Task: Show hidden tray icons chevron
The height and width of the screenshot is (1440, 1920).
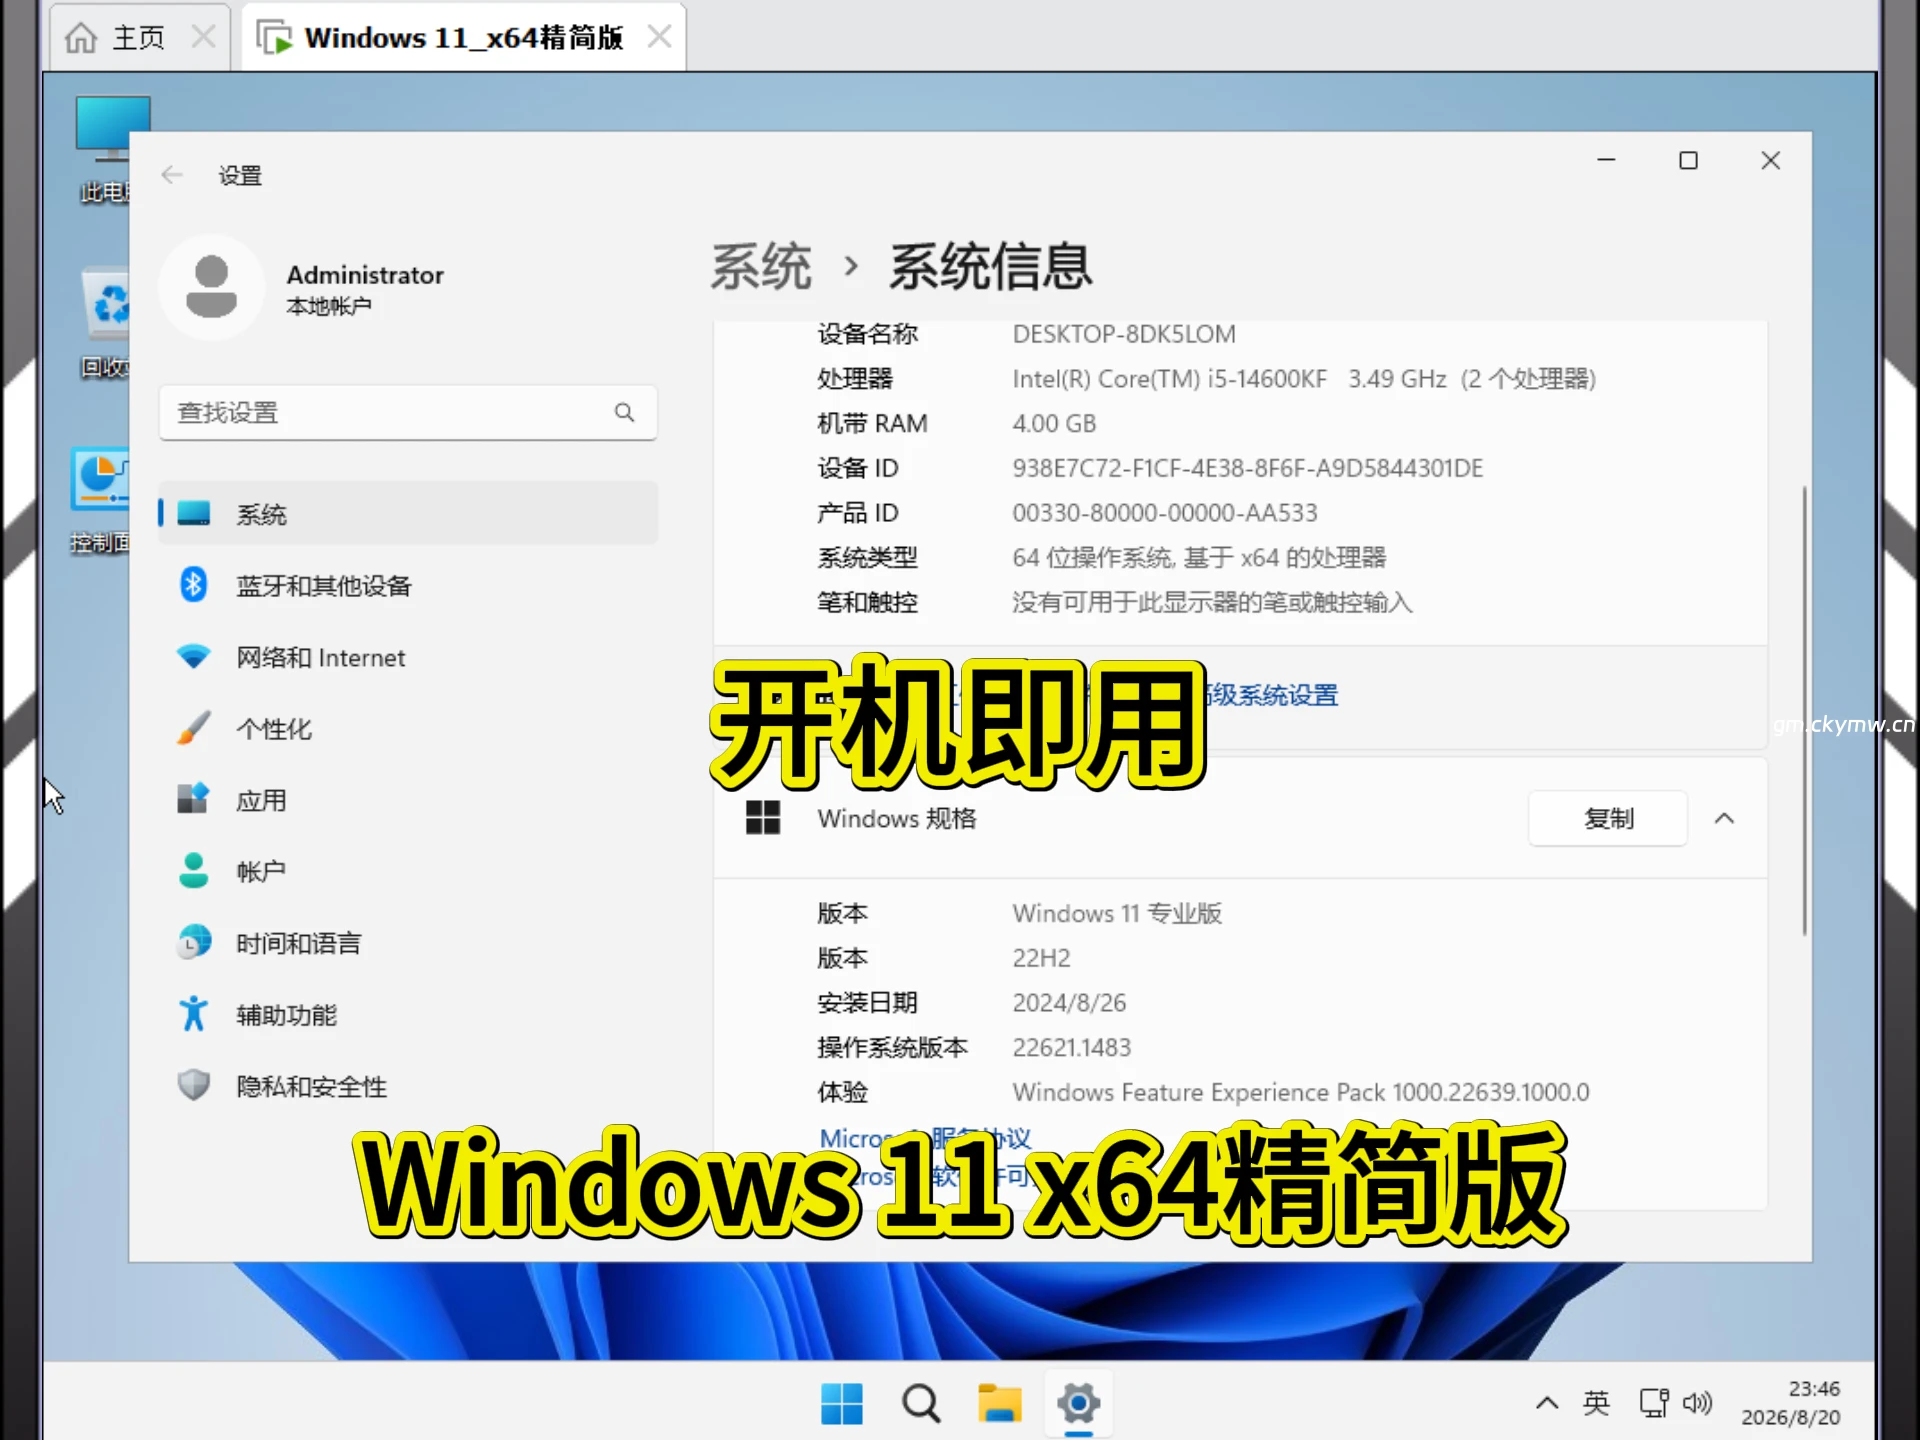Action: click(x=1546, y=1403)
